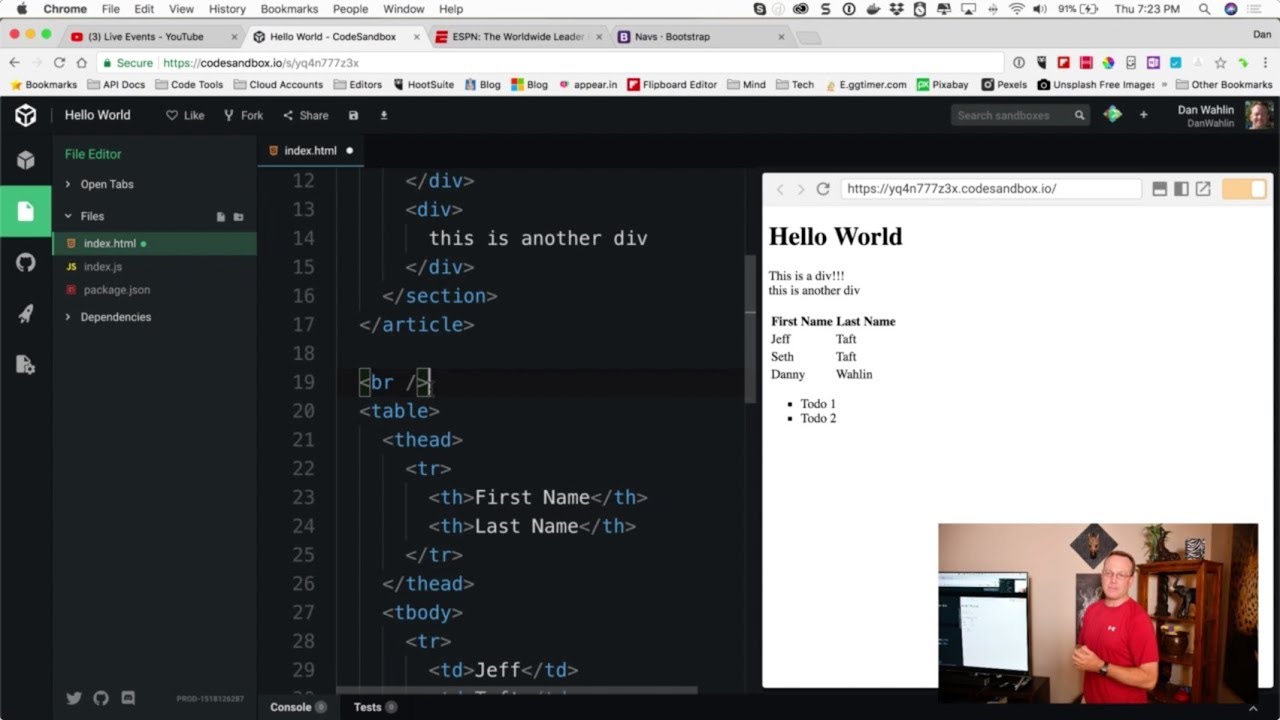Toggle the orange preview switch

[1244, 189]
